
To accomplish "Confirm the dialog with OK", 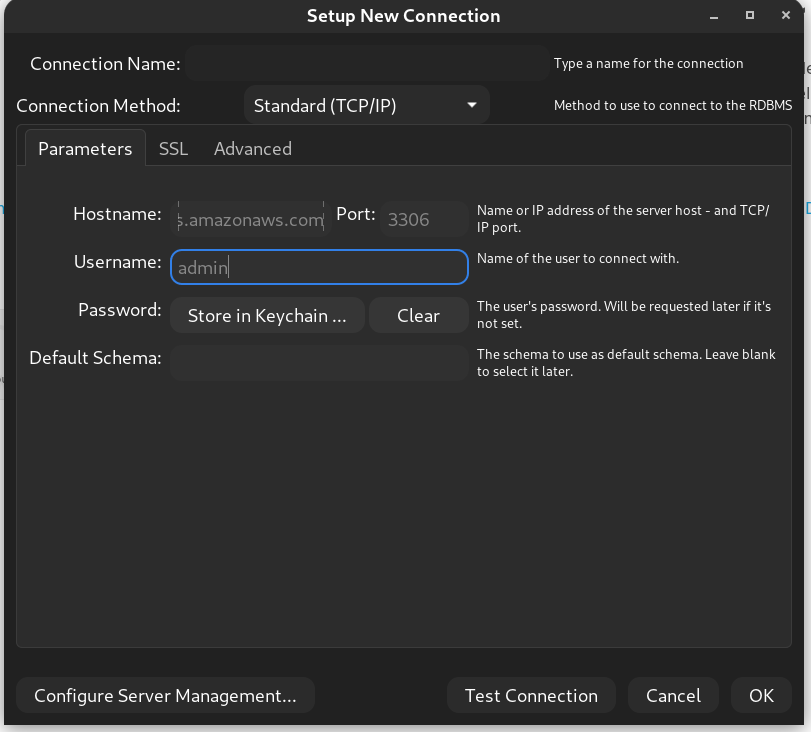I will click(761, 696).
